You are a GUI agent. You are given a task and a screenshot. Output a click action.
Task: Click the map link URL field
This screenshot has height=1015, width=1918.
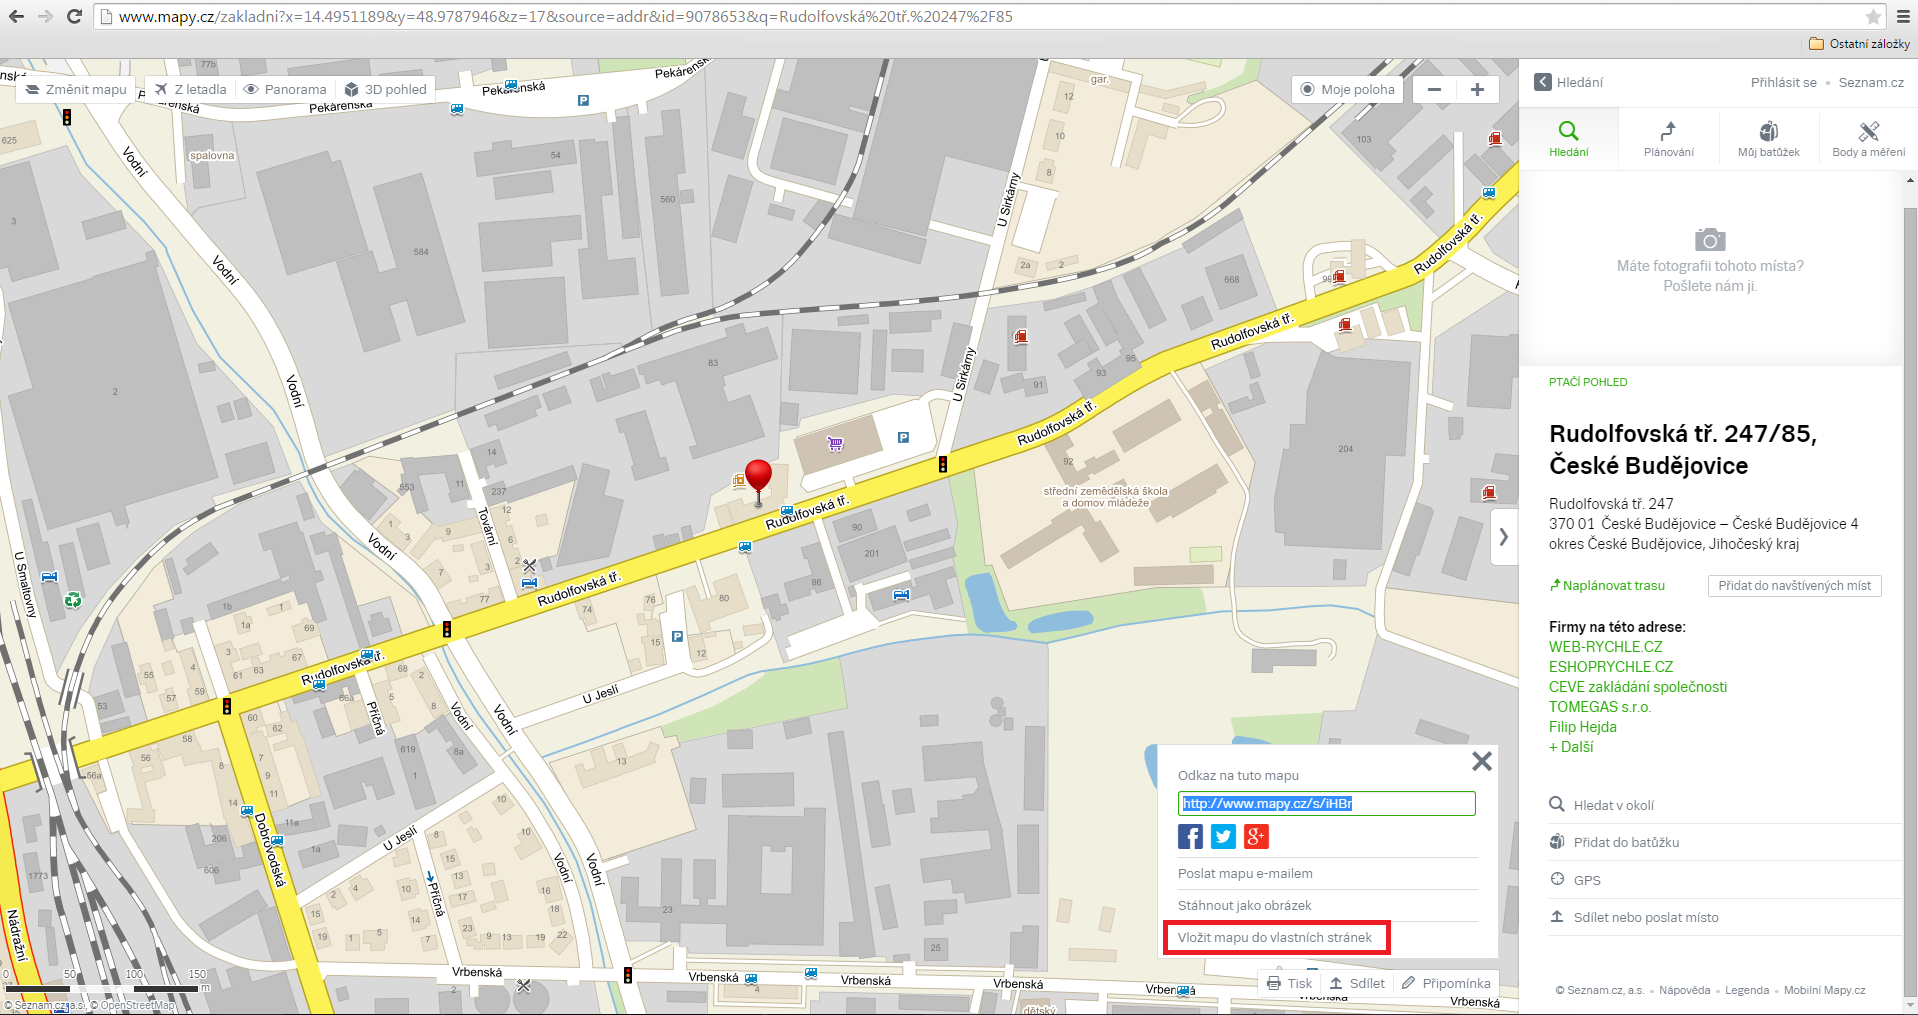point(1326,803)
